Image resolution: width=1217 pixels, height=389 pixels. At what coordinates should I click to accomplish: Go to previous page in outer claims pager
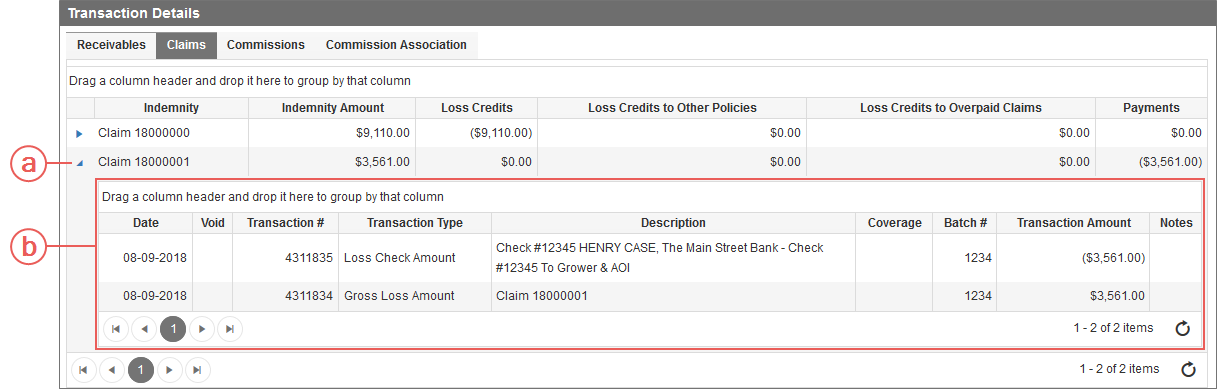[x=113, y=370]
